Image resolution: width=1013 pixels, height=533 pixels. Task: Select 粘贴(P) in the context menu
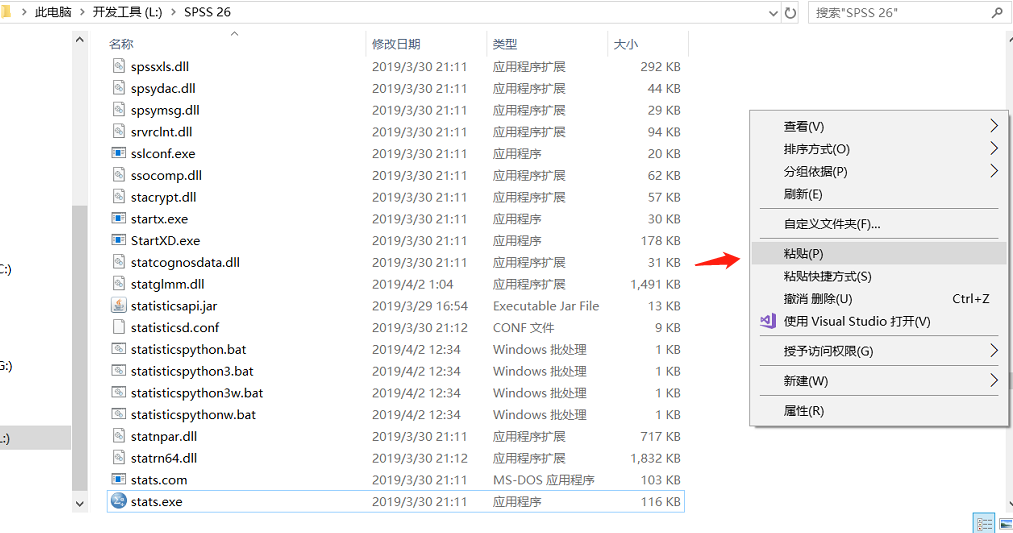[x=879, y=253]
